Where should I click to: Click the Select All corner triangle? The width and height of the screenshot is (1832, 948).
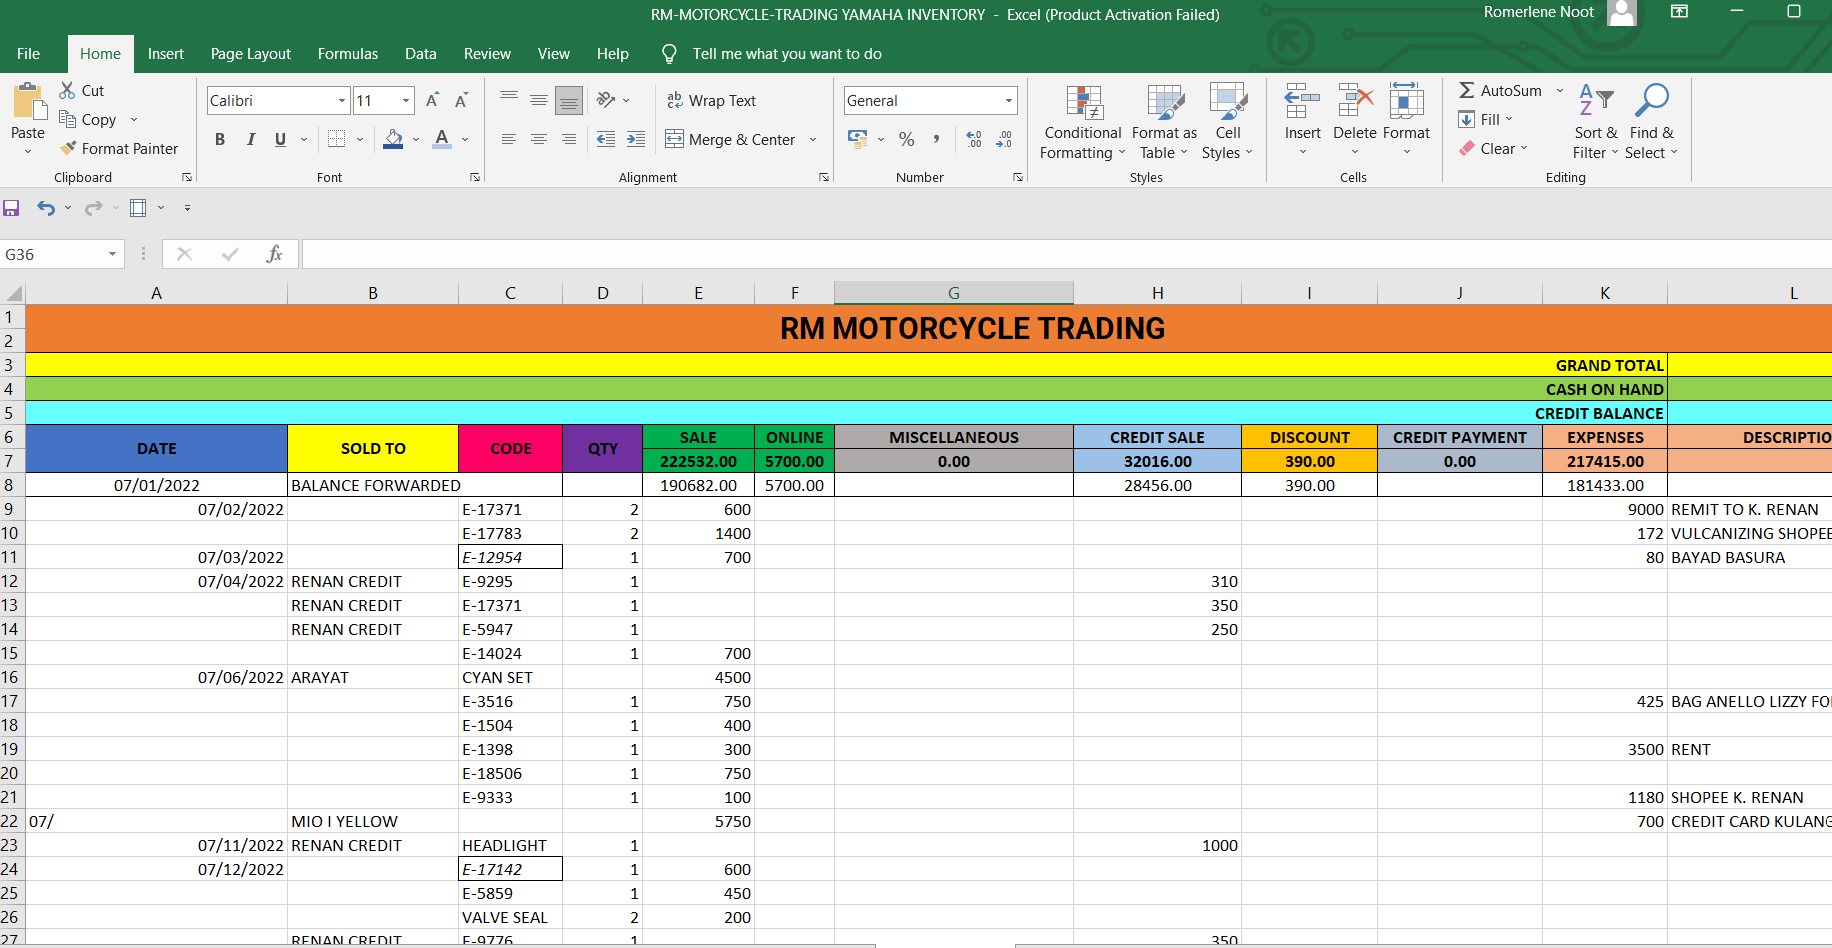[x=14, y=293]
